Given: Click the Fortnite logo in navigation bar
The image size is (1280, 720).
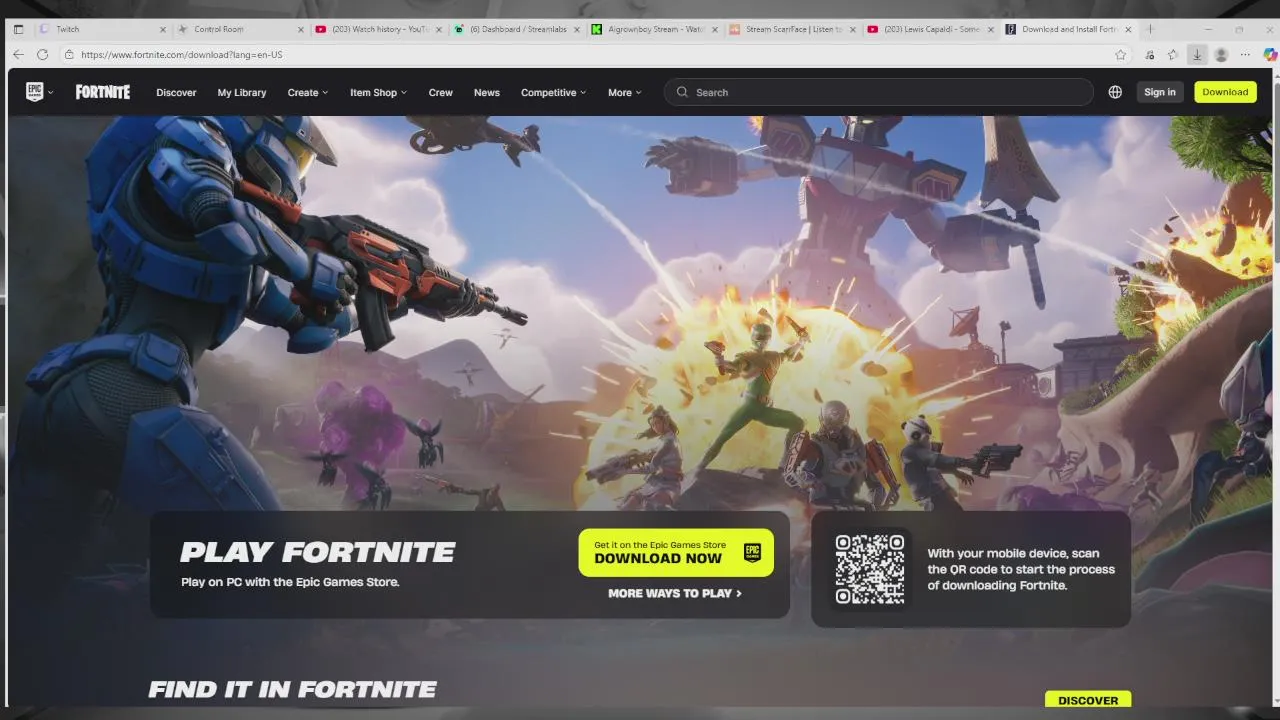Looking at the screenshot, I should click(103, 92).
